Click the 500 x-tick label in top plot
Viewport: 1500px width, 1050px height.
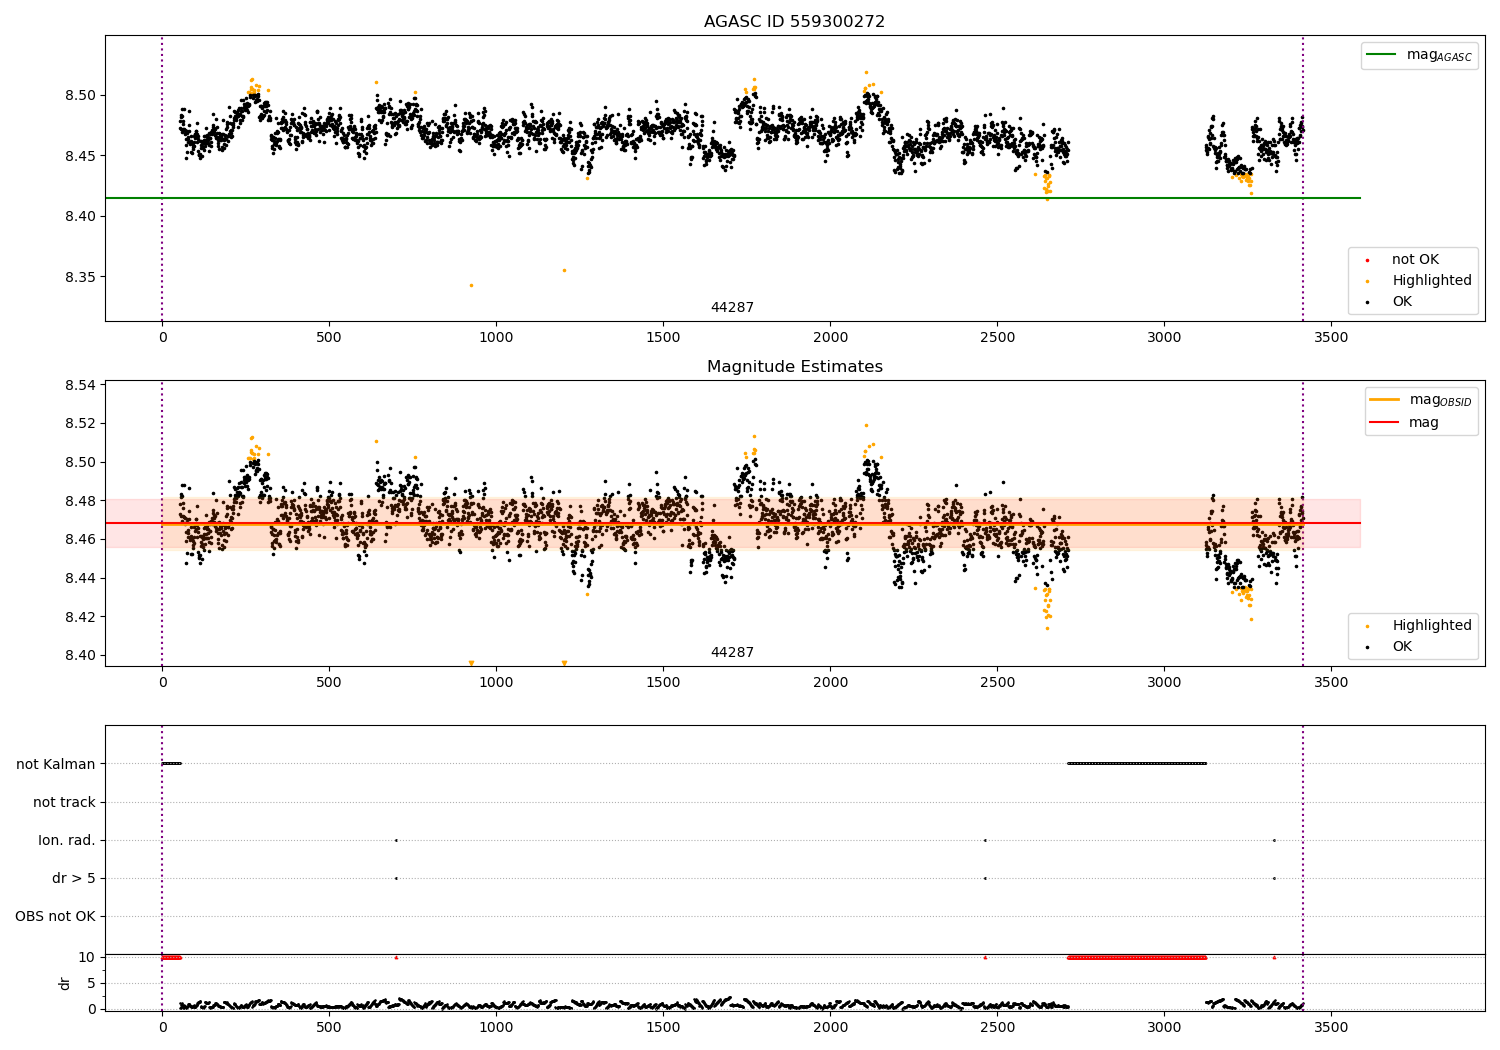click(329, 338)
